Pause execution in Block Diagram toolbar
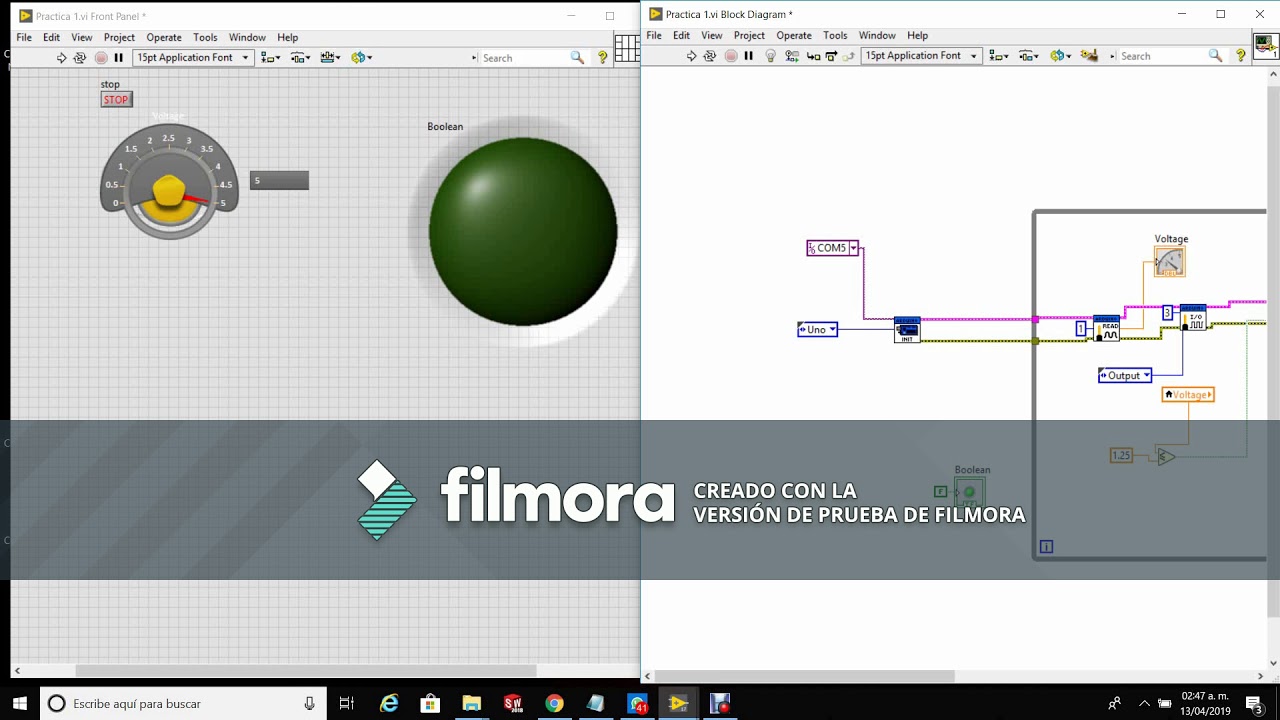This screenshot has height=720, width=1280. pyautogui.click(x=748, y=56)
